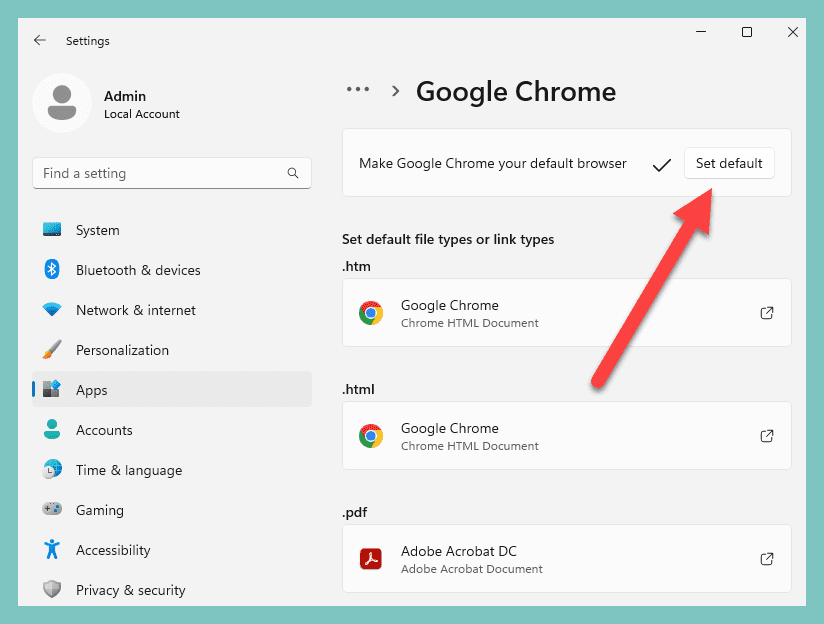
Task: Open Privacy & security settings
Action: 172,590
